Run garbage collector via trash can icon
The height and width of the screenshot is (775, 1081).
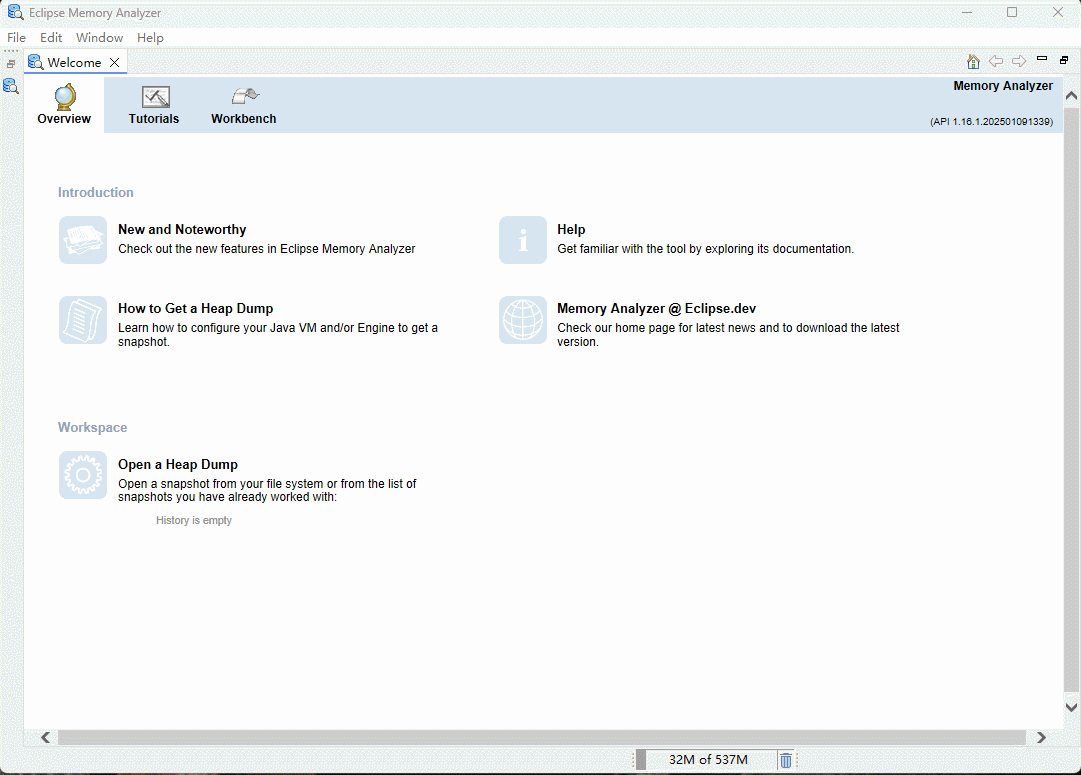785,760
